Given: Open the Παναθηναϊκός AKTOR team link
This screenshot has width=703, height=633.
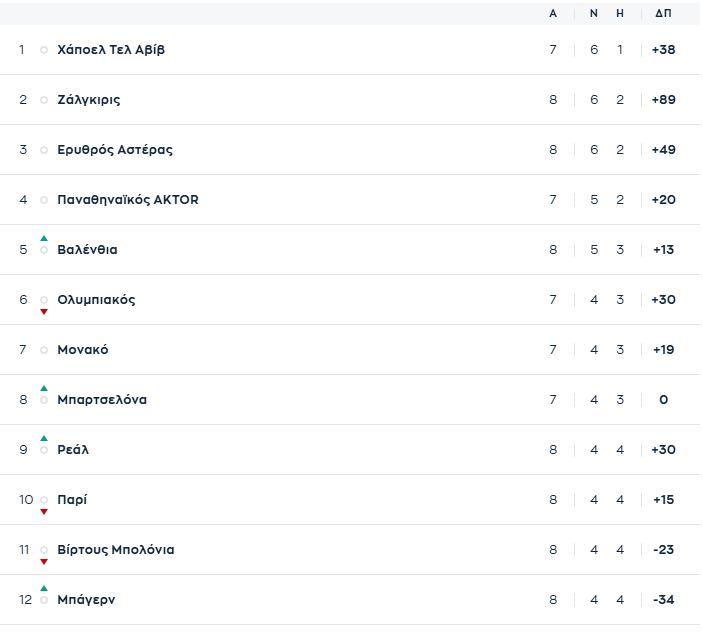Looking at the screenshot, I should point(128,200).
